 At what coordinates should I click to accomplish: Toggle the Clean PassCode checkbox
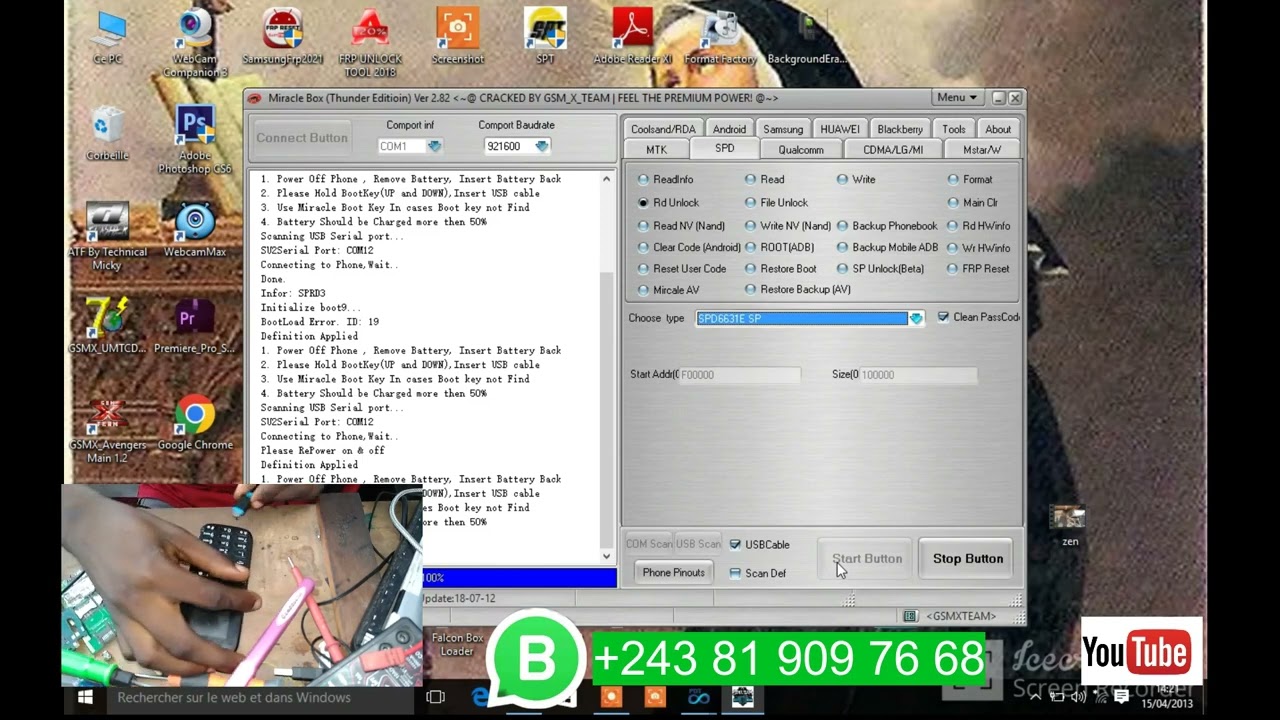943,317
